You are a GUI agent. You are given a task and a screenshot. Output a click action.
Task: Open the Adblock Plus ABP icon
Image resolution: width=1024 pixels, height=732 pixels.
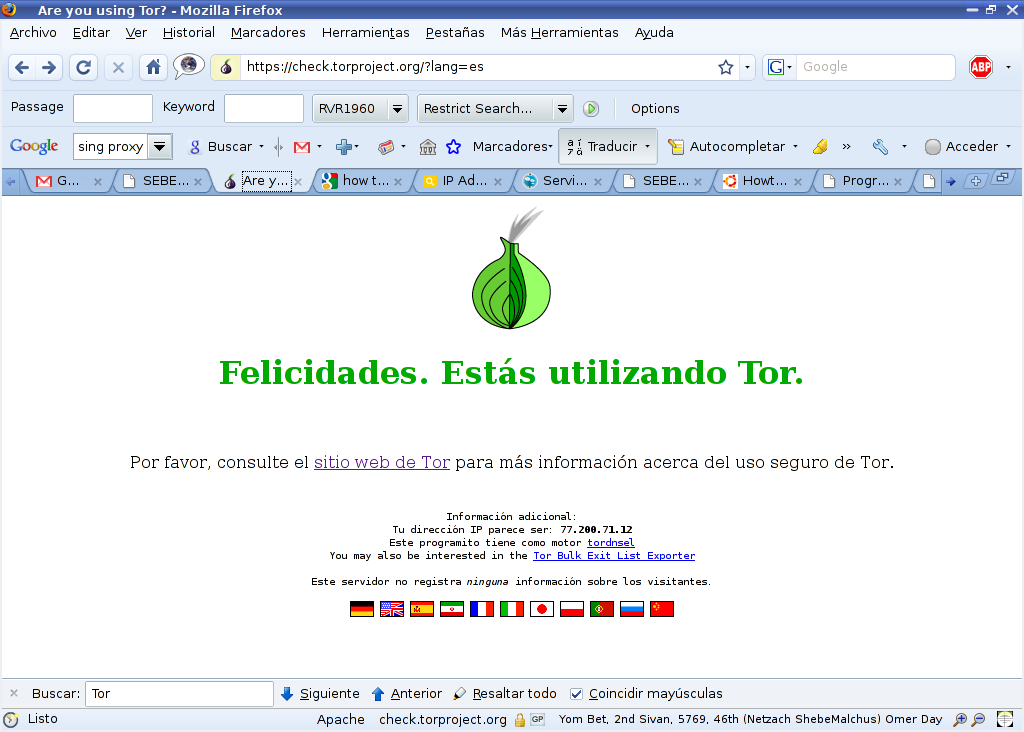coord(981,67)
